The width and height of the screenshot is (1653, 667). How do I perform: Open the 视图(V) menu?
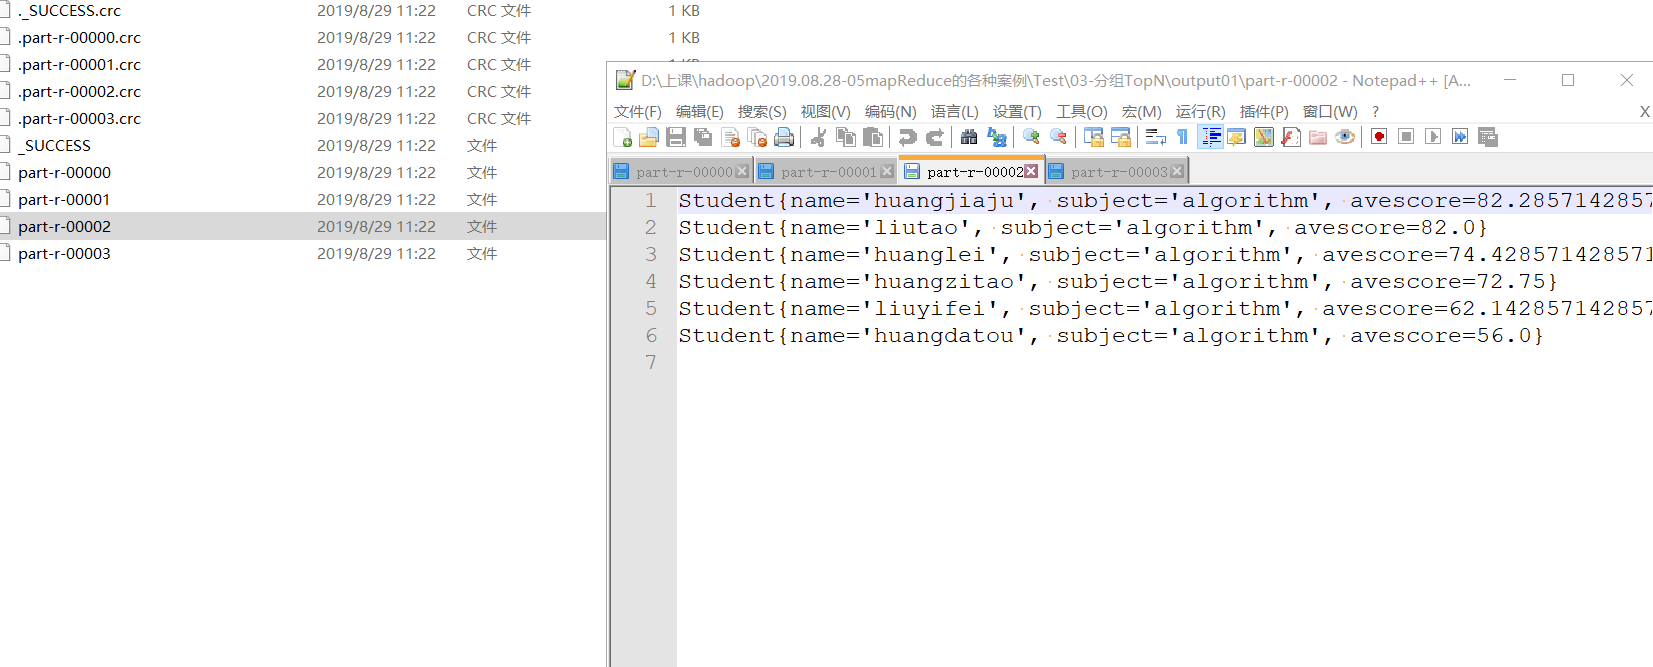coord(825,111)
